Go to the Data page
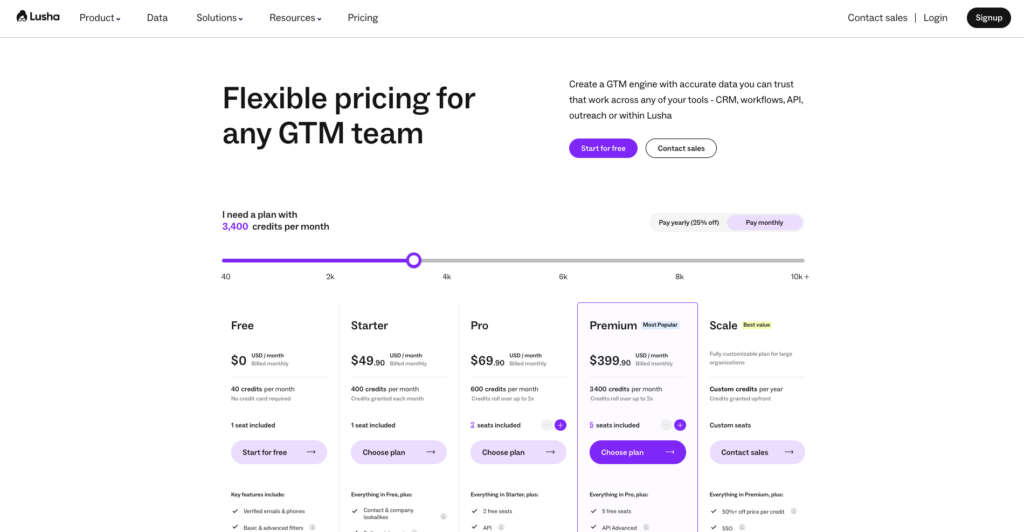Screen dimensions: 1024x532 (x=157, y=18)
